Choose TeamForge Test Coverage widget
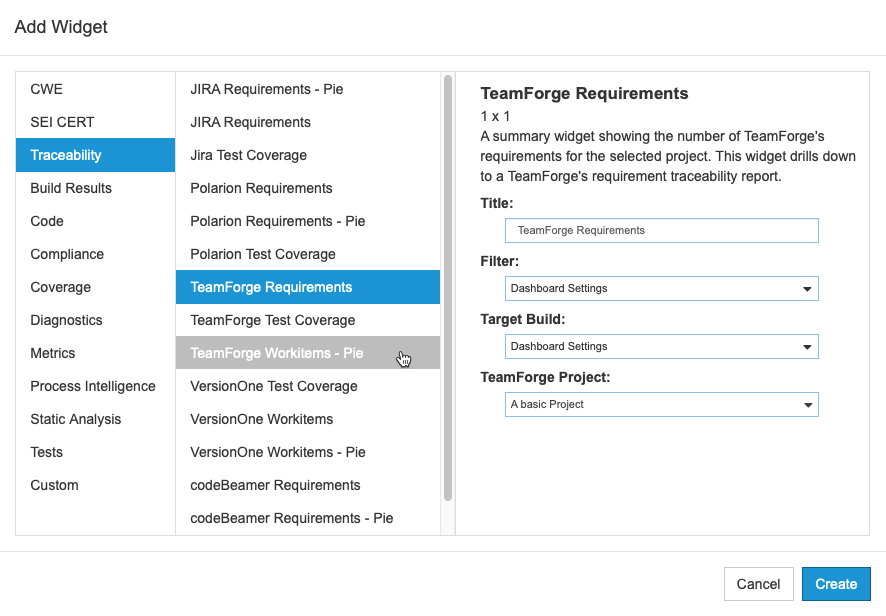Viewport: 886px width, 616px height. (308, 320)
